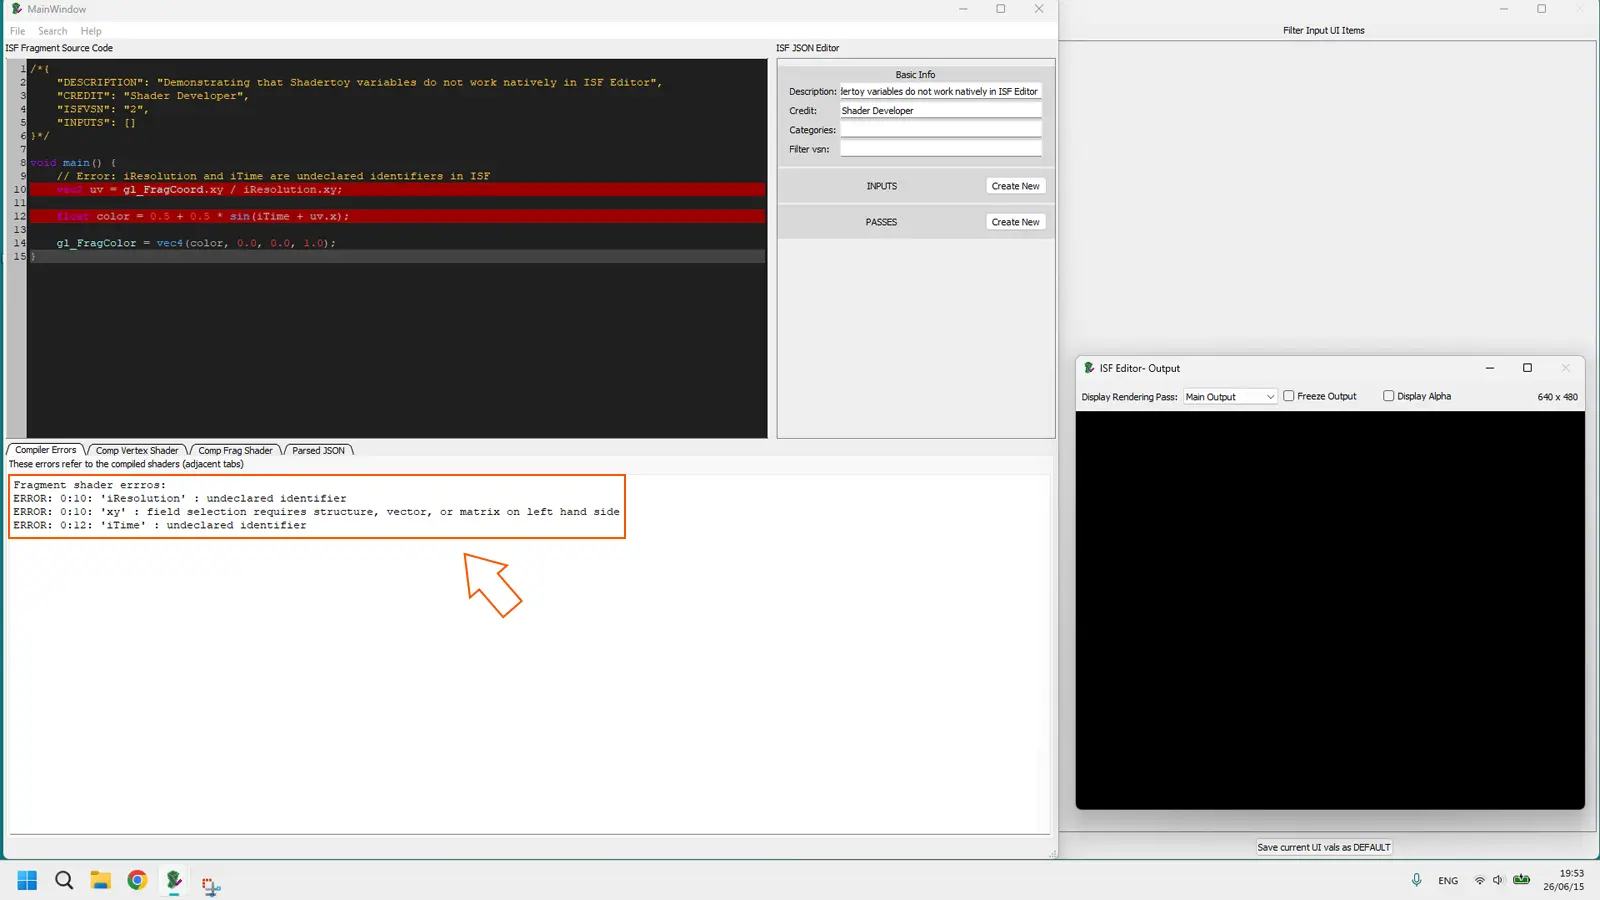Close the MainWindow
The image size is (1600, 900).
click(1039, 9)
